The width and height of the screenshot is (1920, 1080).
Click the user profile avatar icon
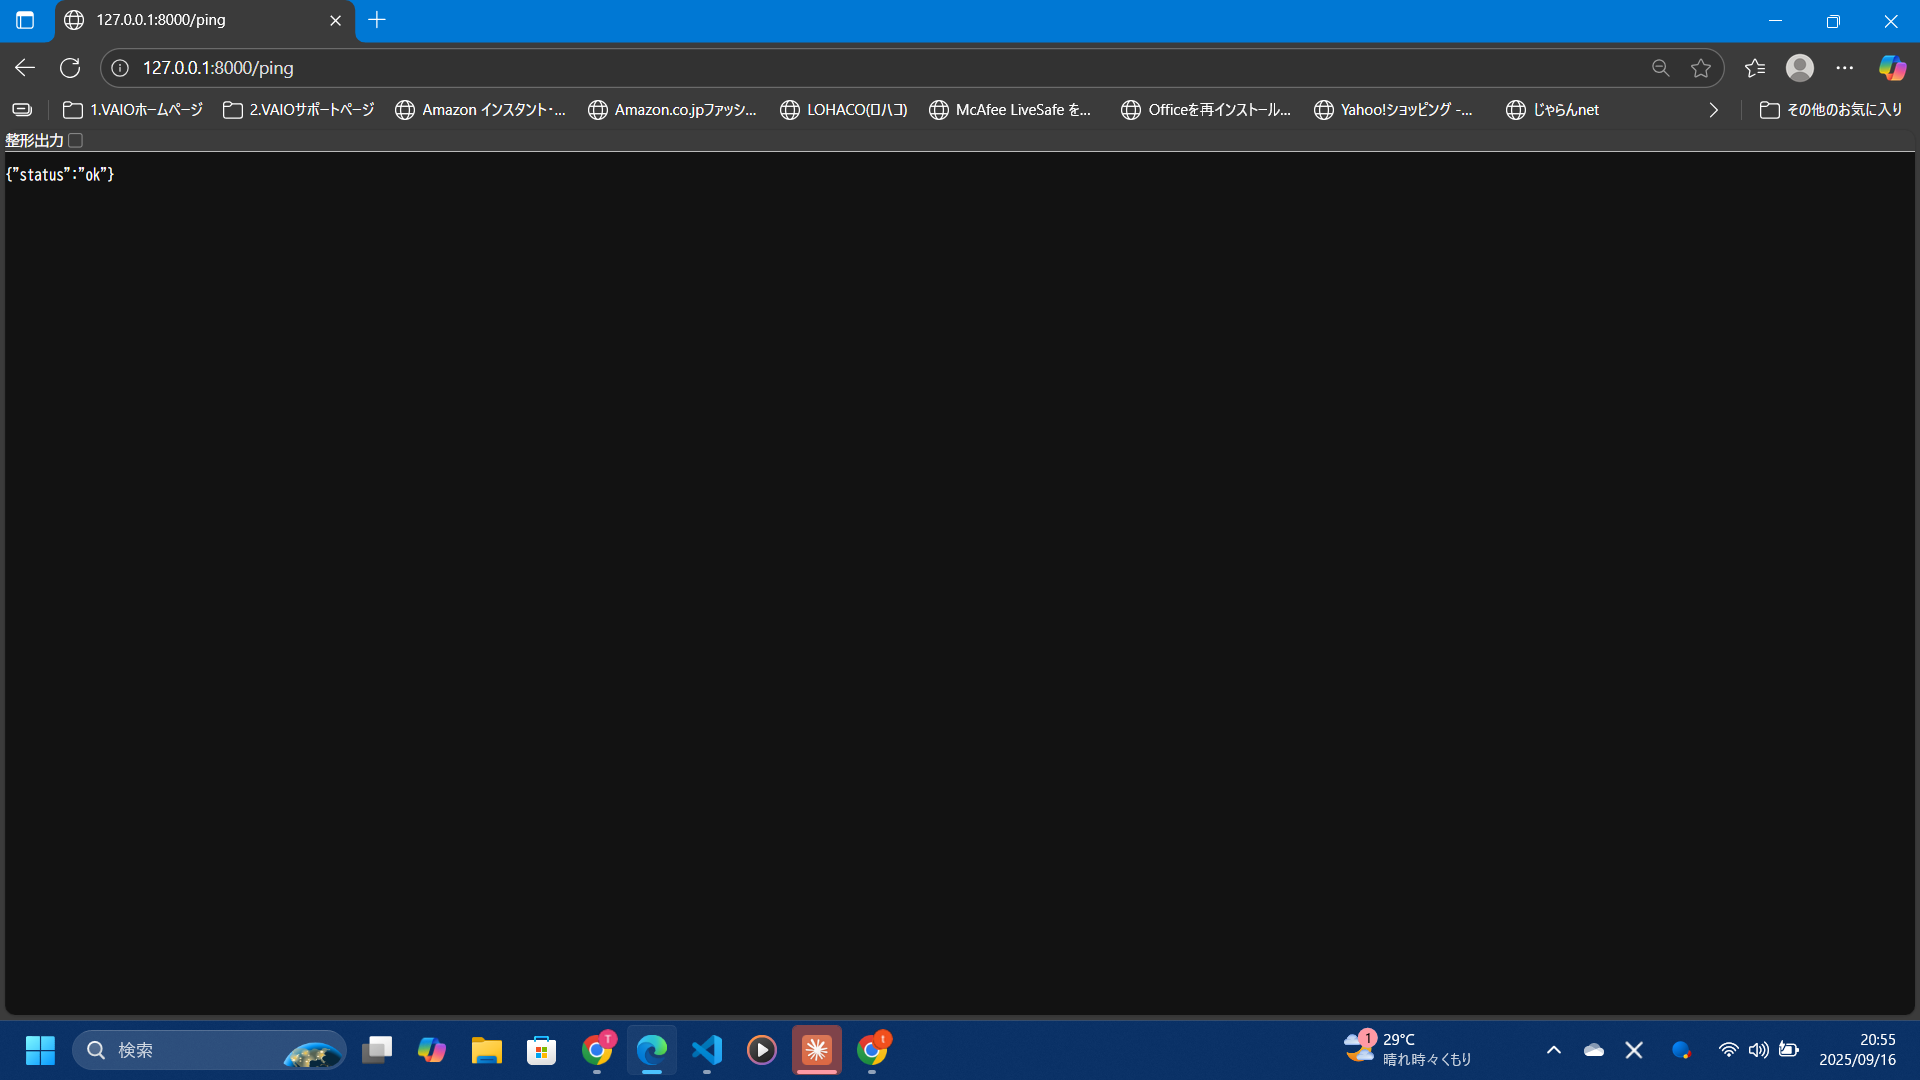[x=1800, y=68]
